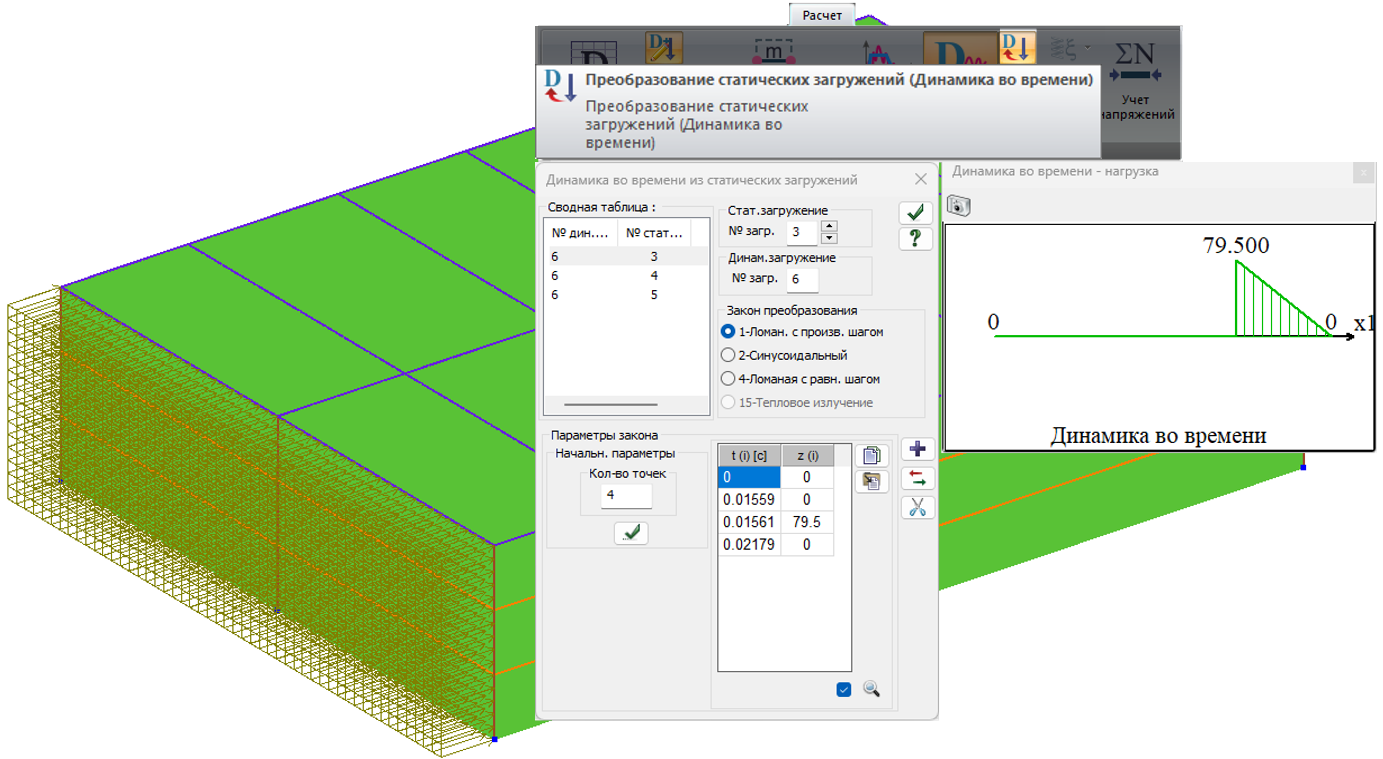Toggle the blue checkbox below the points table
The image size is (1383, 759).
coord(843,689)
